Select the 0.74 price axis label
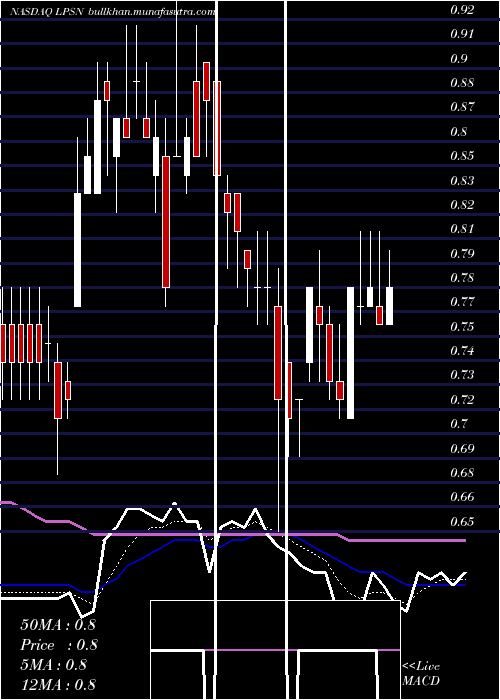 (x=462, y=350)
